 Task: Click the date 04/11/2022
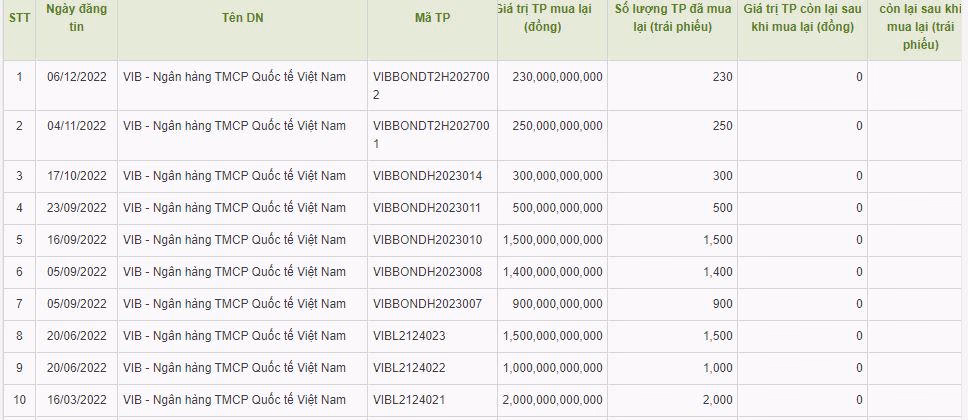(76, 126)
